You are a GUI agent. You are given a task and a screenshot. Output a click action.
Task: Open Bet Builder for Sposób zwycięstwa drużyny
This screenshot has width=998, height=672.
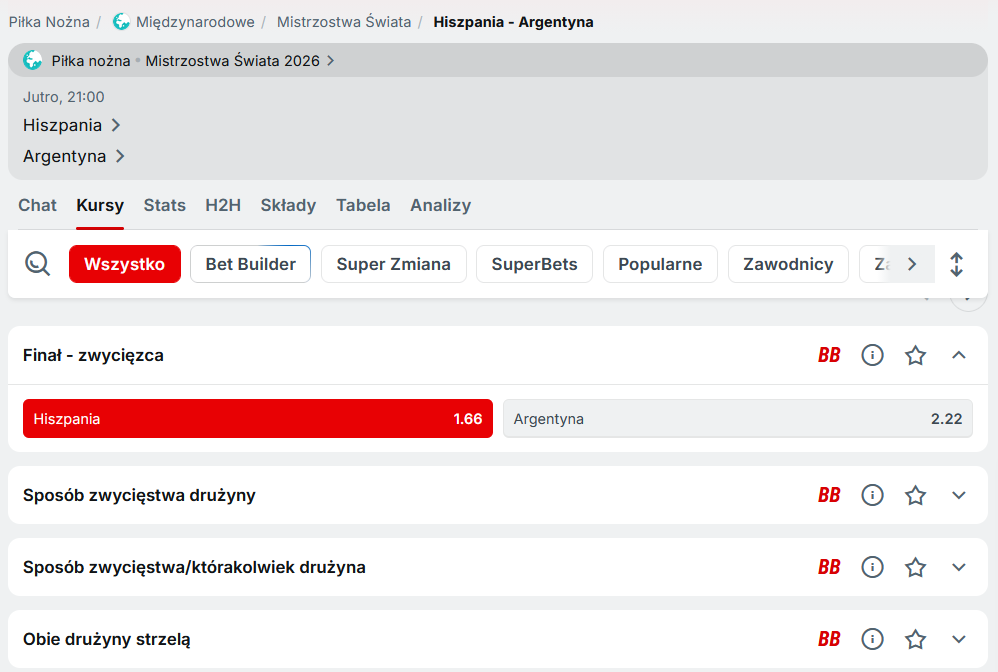click(829, 495)
